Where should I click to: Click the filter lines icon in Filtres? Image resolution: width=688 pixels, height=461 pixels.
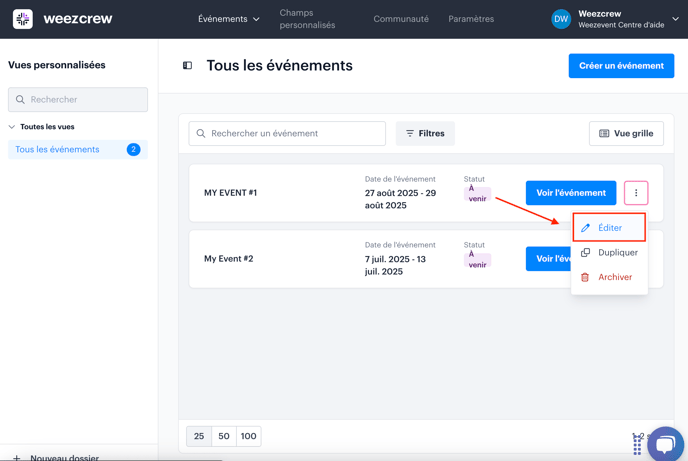click(409, 133)
